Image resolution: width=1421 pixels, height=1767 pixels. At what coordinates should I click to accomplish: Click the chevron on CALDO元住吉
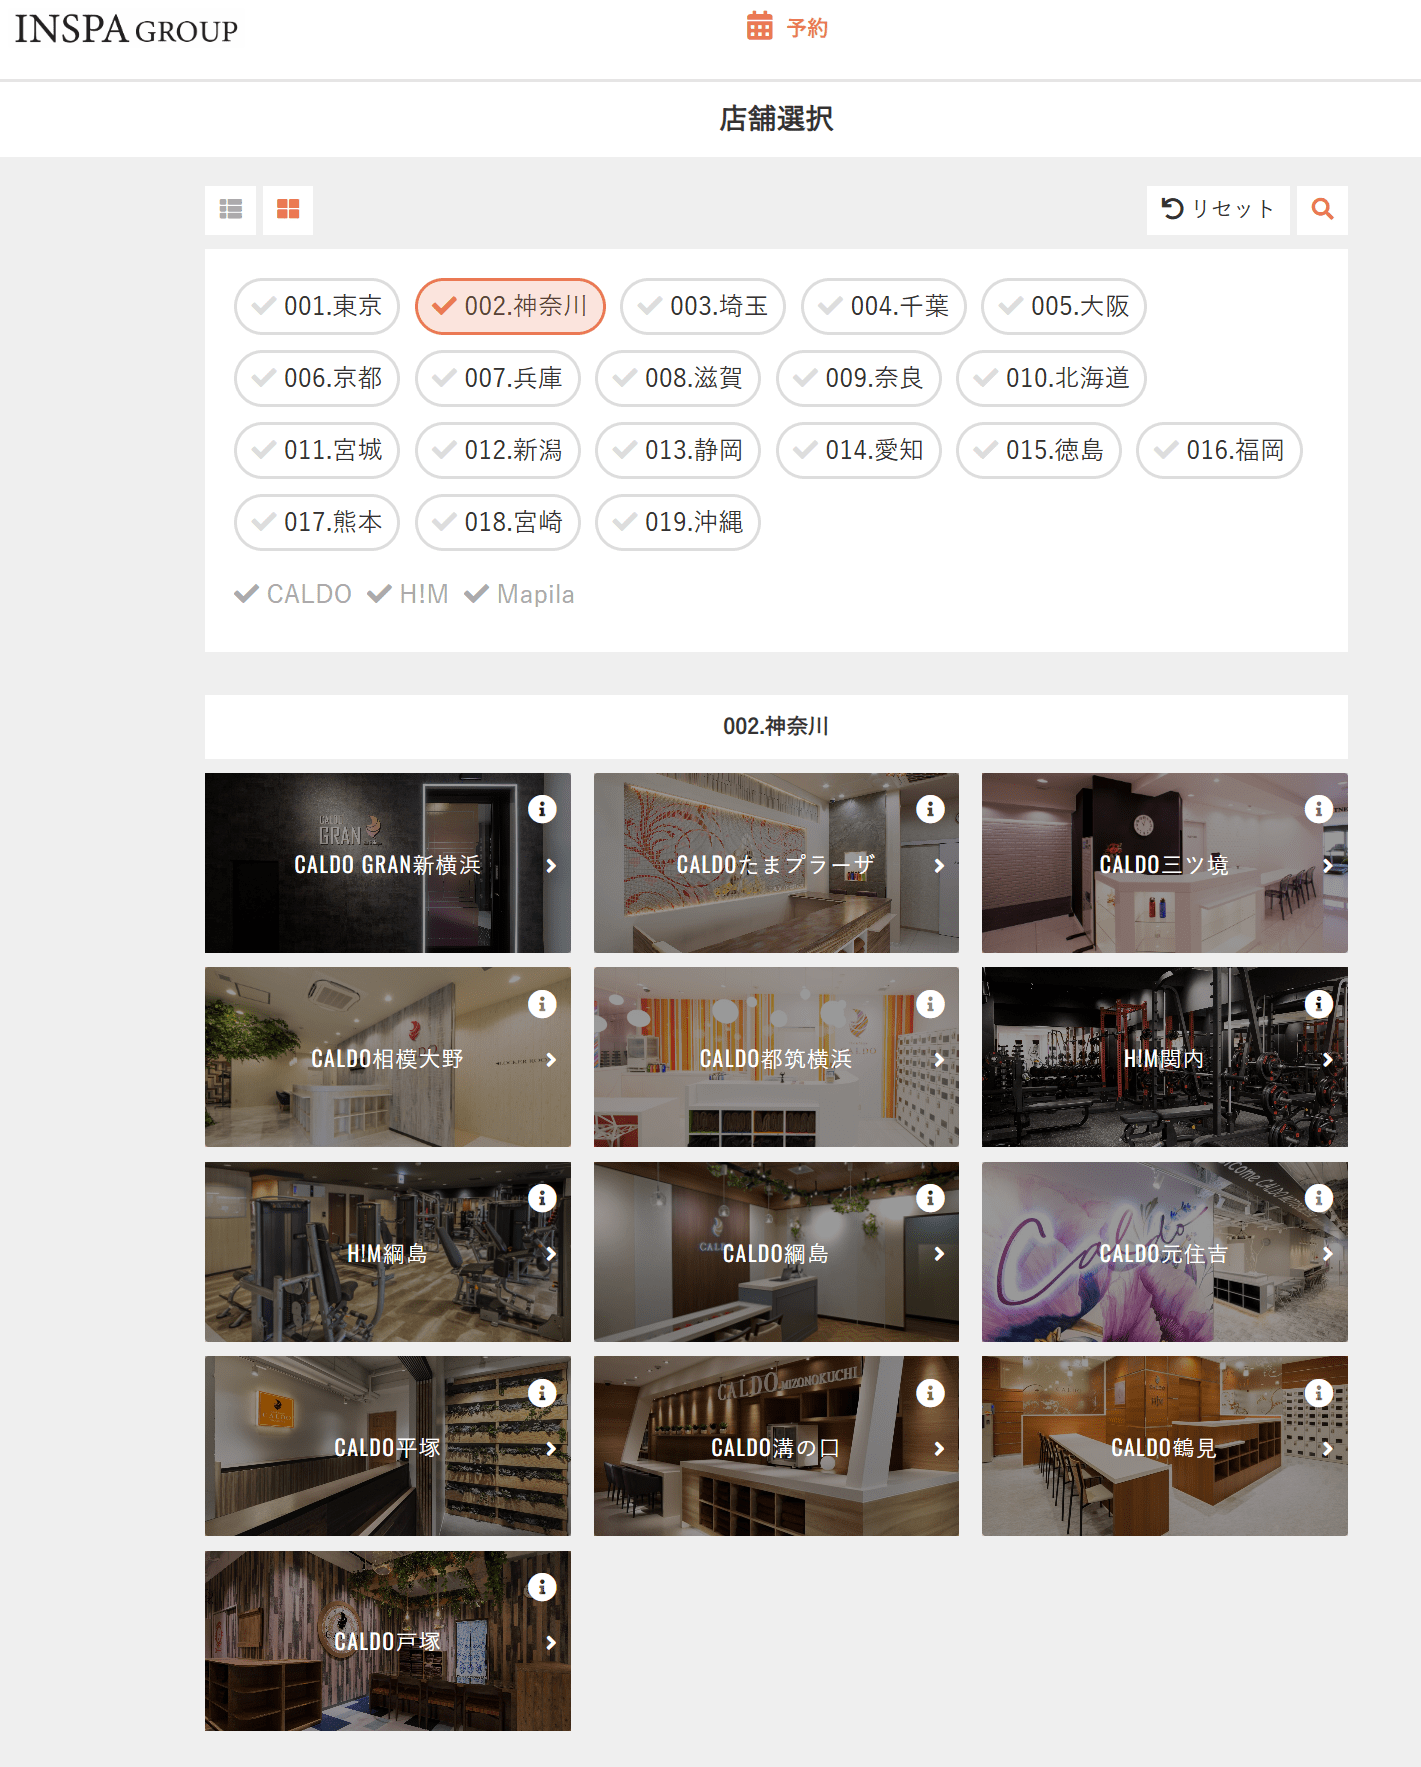[1328, 1253]
